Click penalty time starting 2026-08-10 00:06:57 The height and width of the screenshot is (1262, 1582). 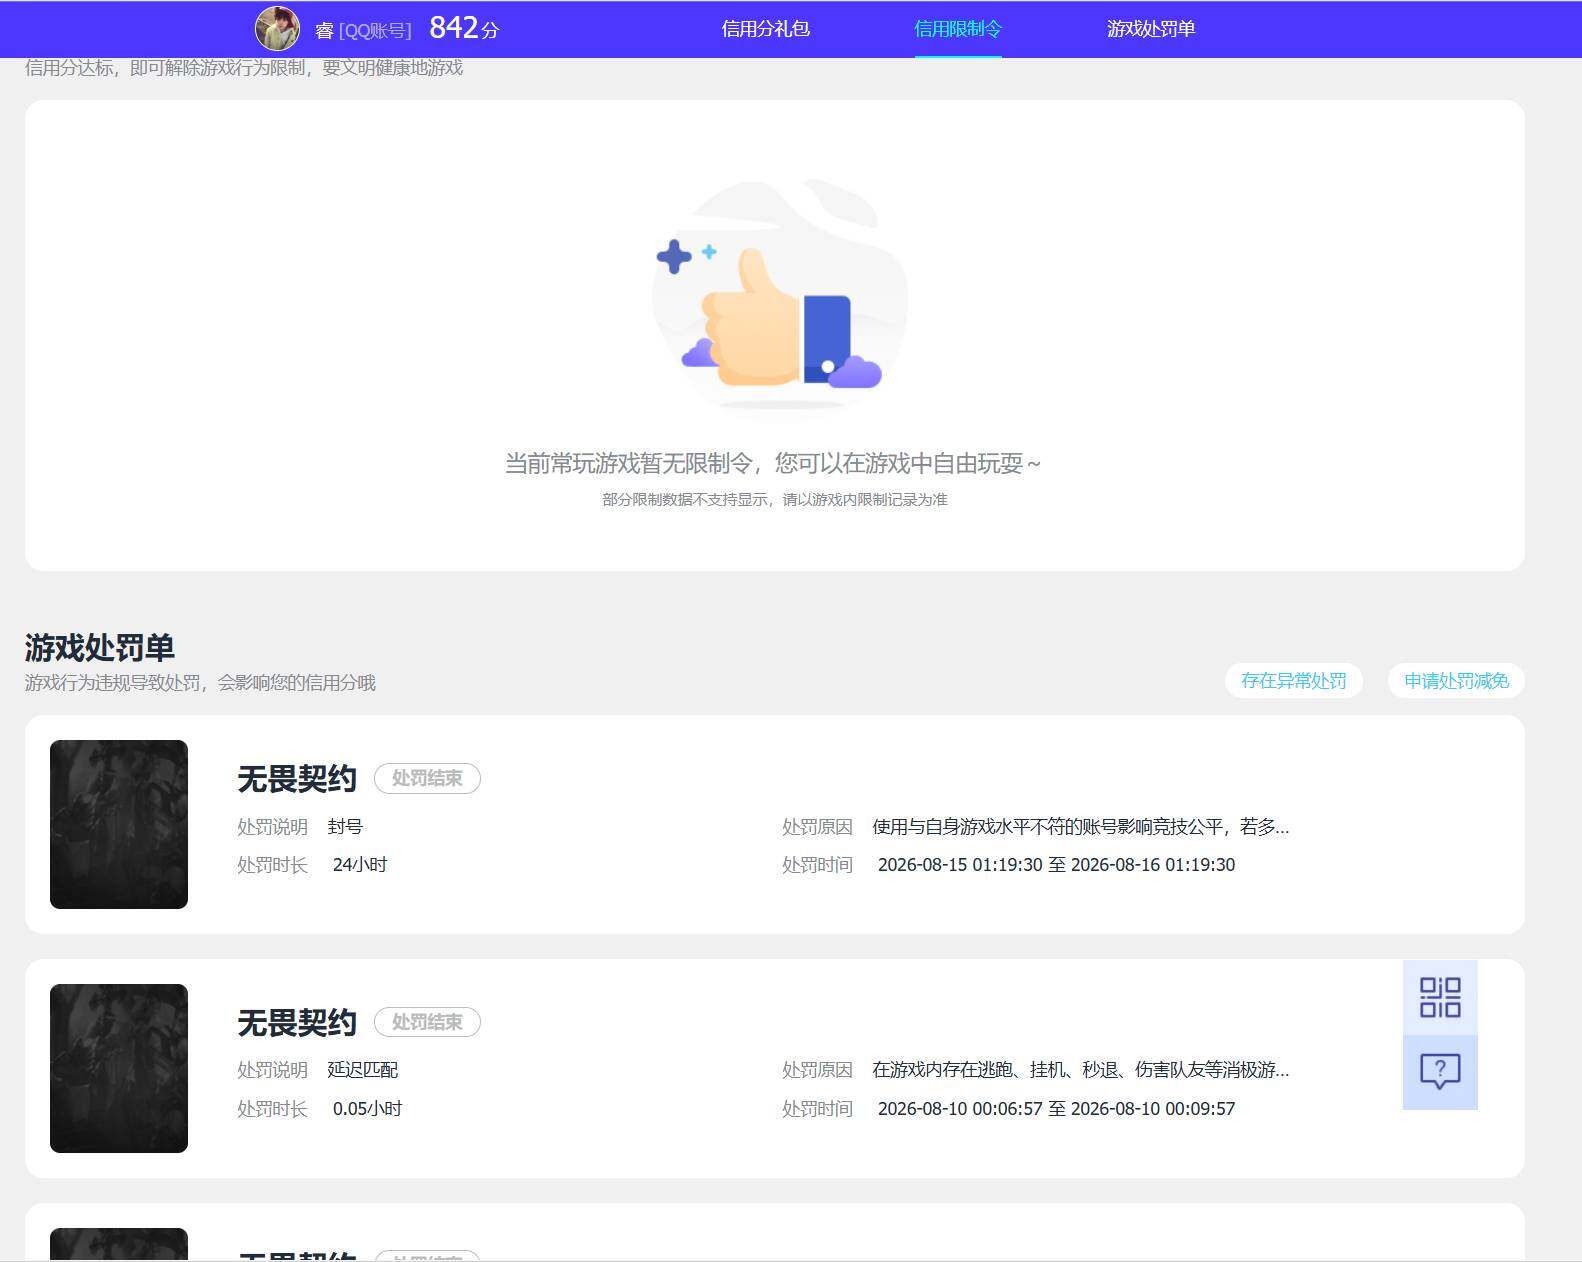(1056, 1109)
